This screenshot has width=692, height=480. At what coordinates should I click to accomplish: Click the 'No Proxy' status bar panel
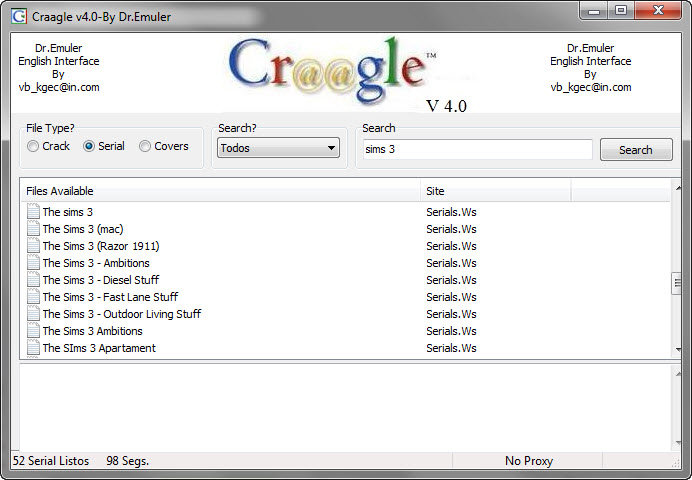coord(528,461)
